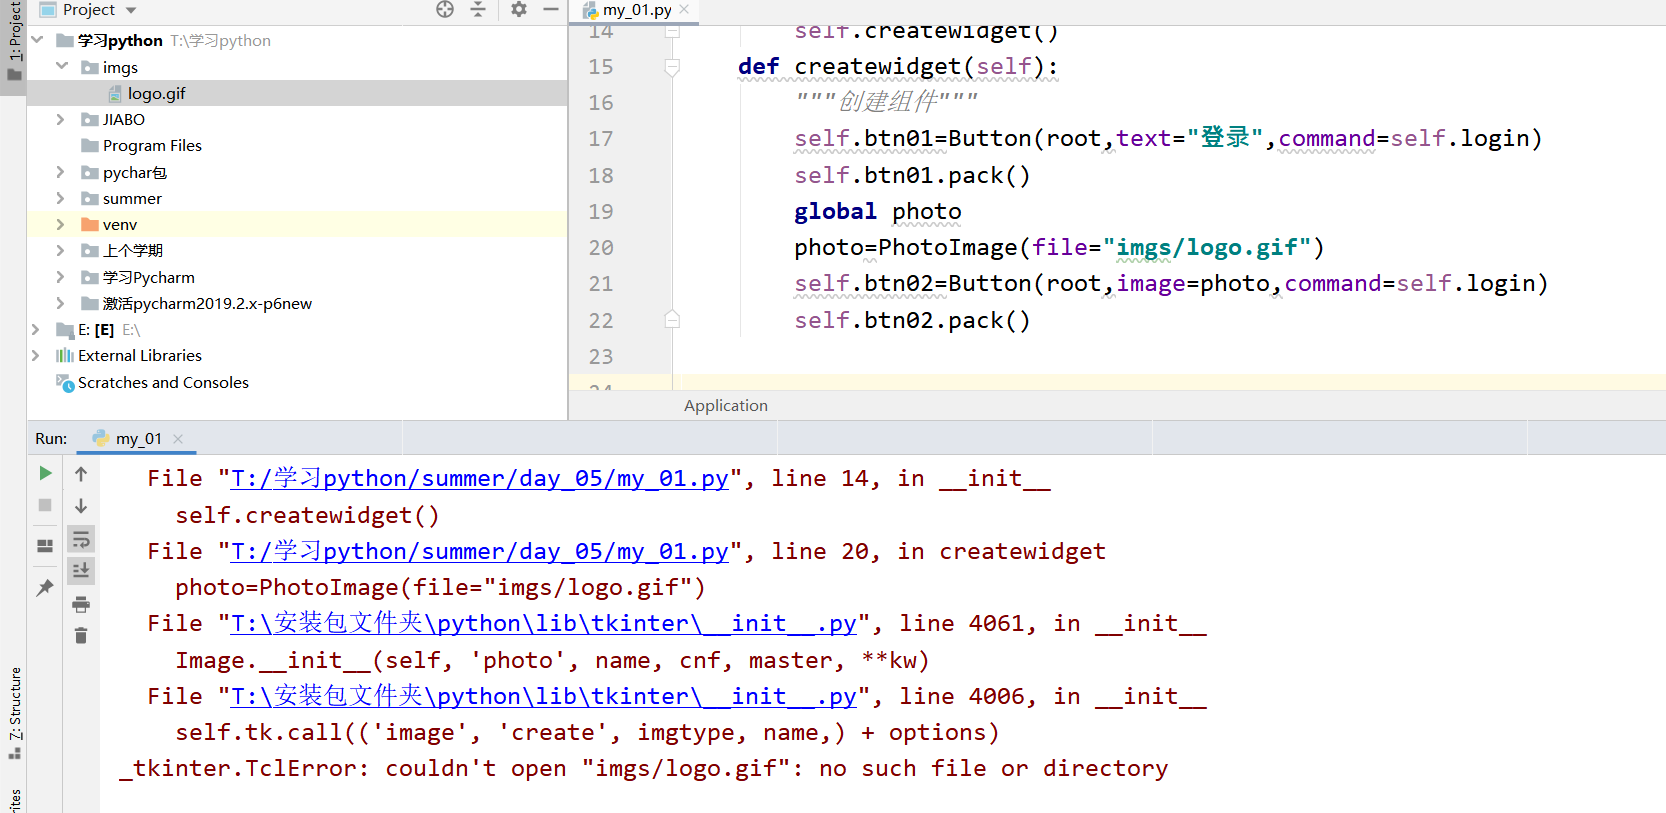Expand External Libraries node
Screen dimensions: 1666x813
pyautogui.click(x=37, y=355)
